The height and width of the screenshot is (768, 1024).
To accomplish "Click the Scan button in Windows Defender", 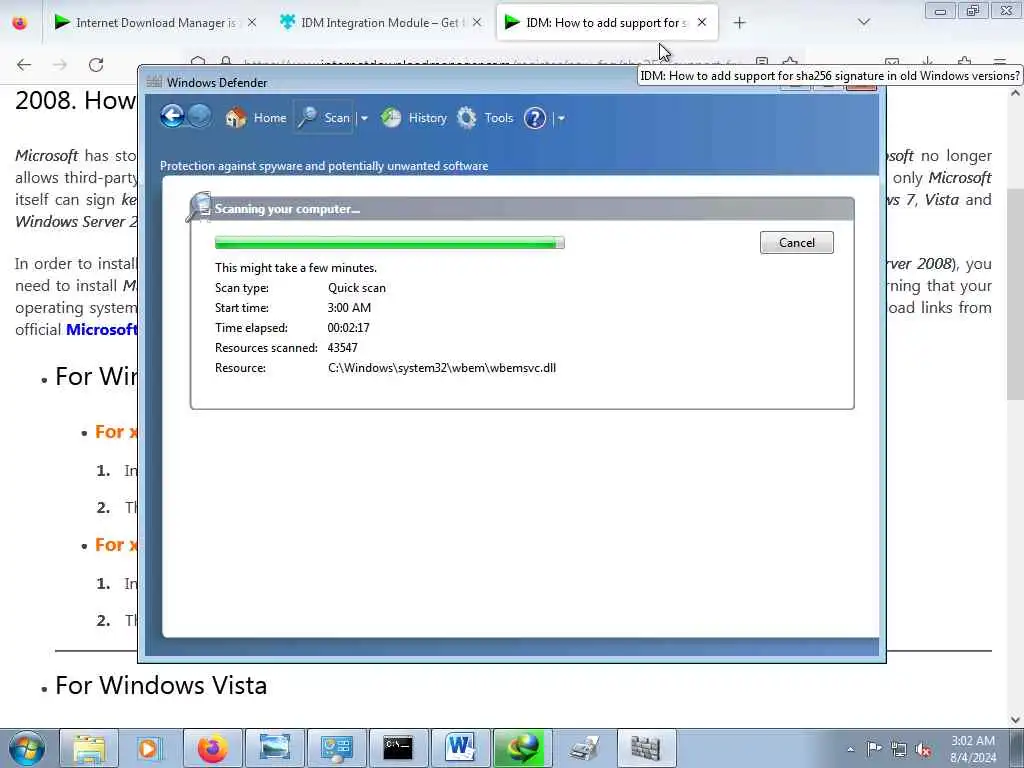I will point(325,118).
